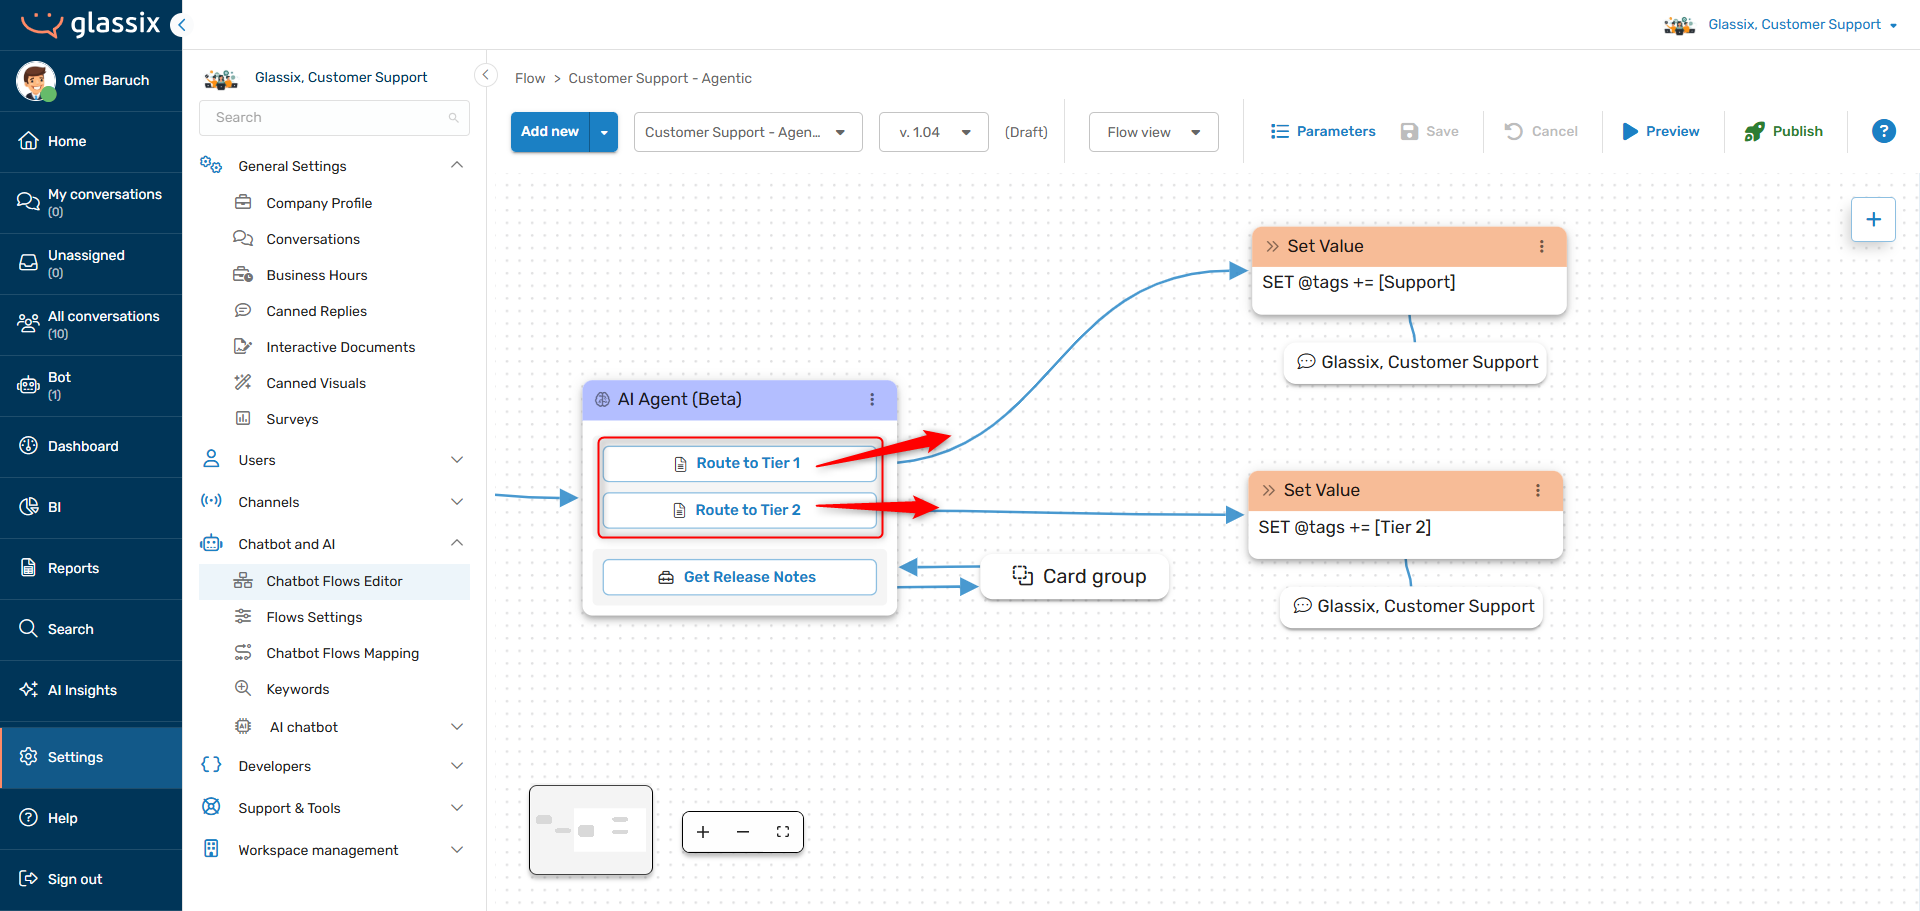Open the blue help question mark icon
Image resolution: width=1920 pixels, height=911 pixels.
1883,131
